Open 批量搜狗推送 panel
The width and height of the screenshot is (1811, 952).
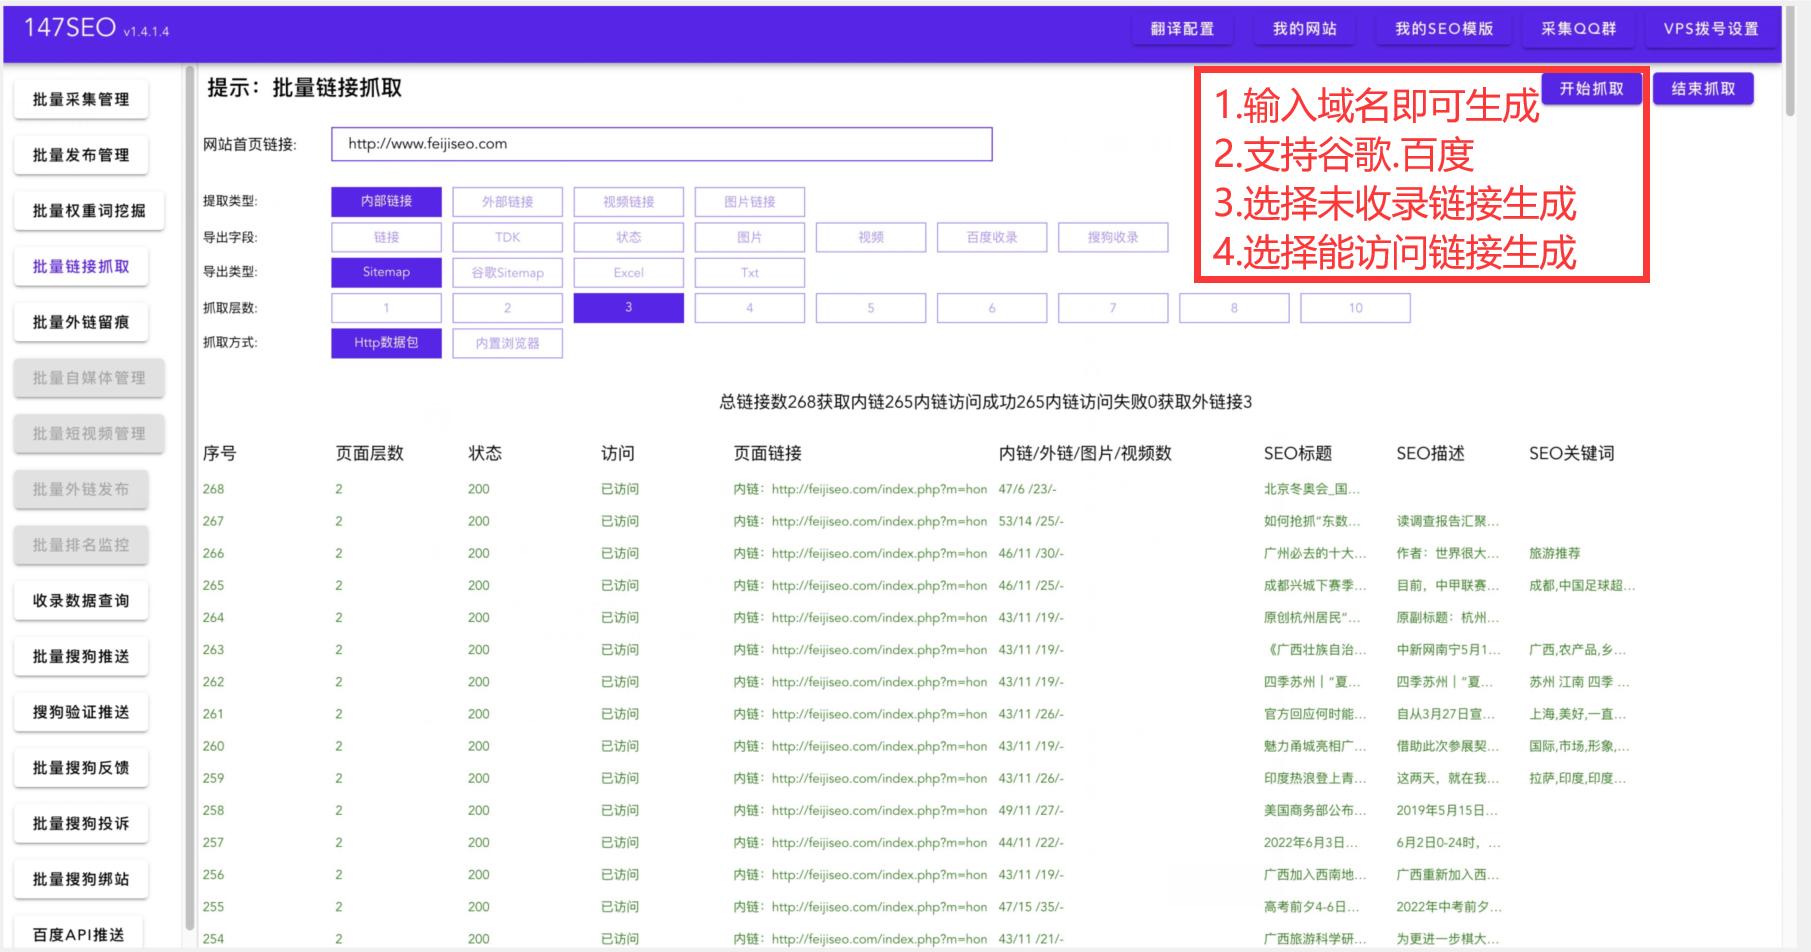[81, 656]
